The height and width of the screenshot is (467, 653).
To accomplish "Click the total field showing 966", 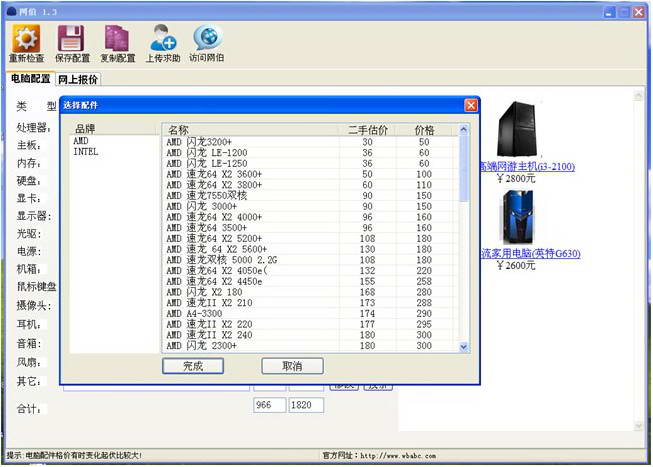I will (x=269, y=405).
